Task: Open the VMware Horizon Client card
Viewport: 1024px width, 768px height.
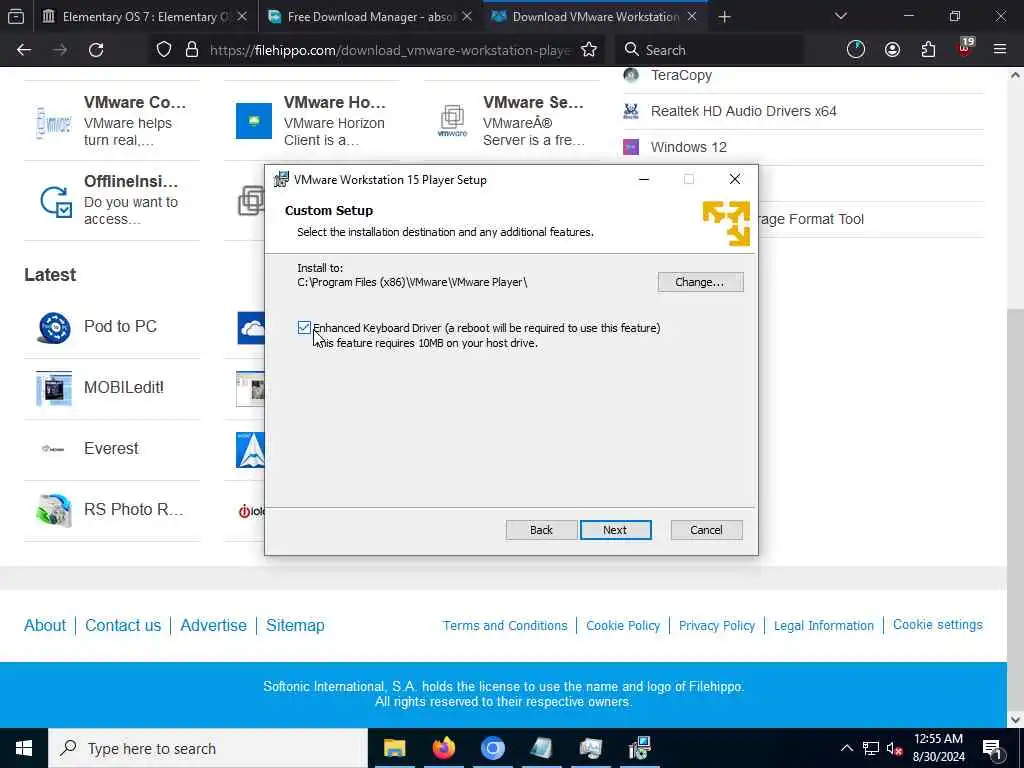Action: pos(312,121)
